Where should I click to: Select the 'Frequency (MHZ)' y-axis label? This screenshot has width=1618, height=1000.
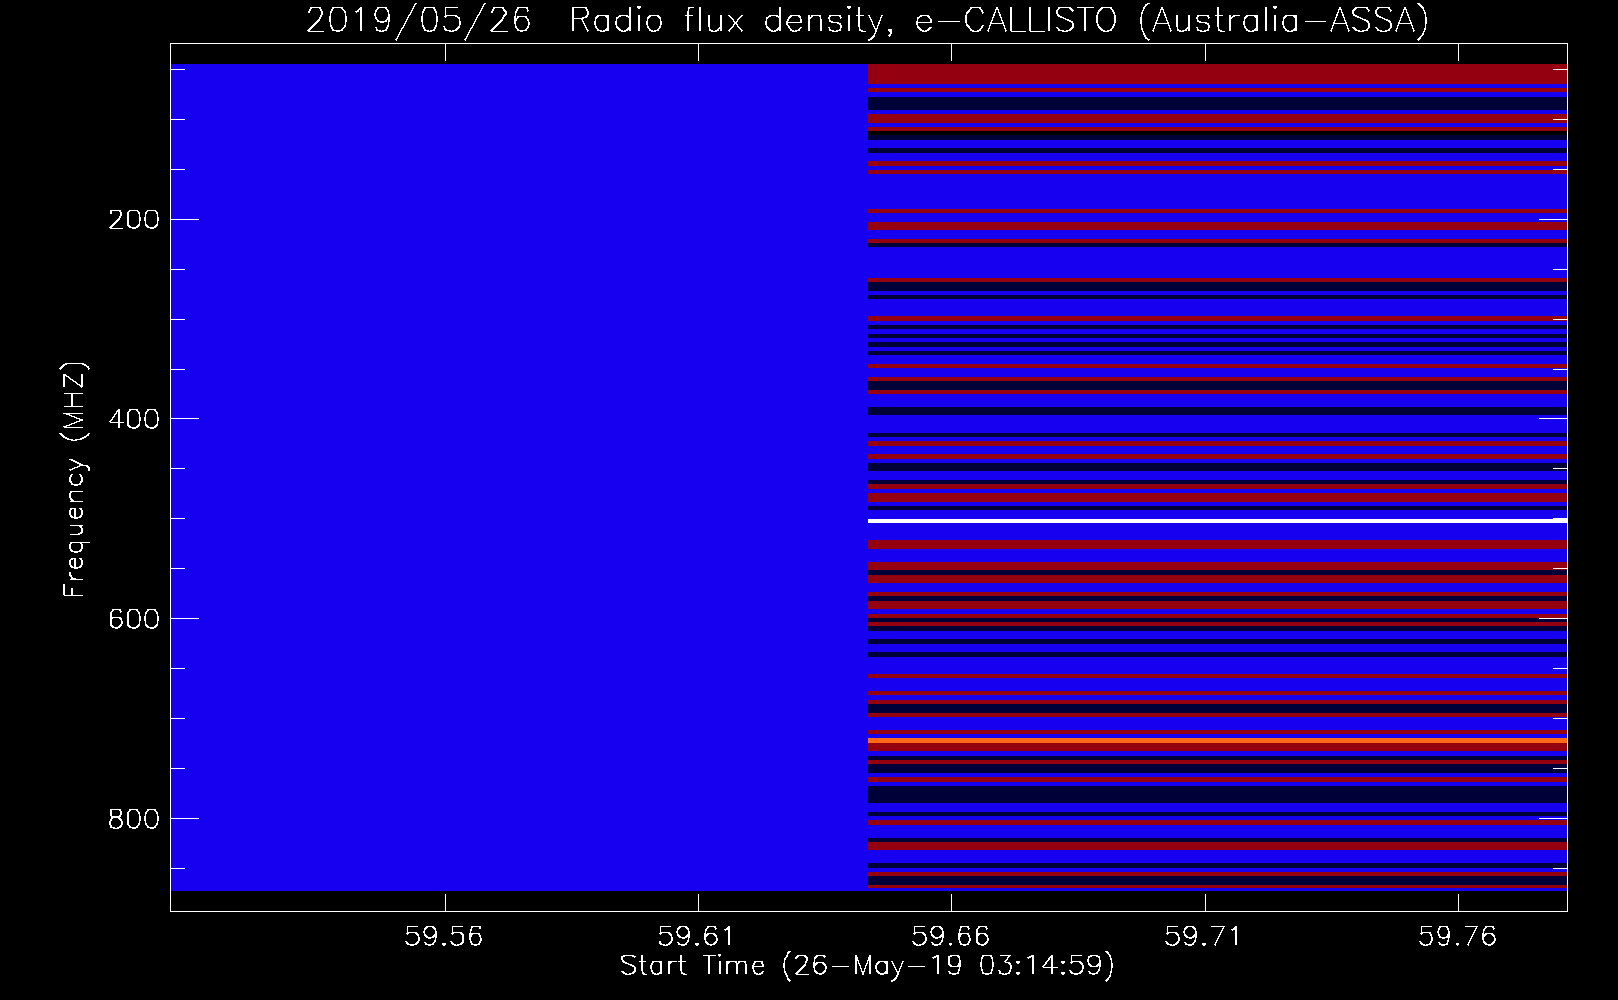[x=75, y=479]
